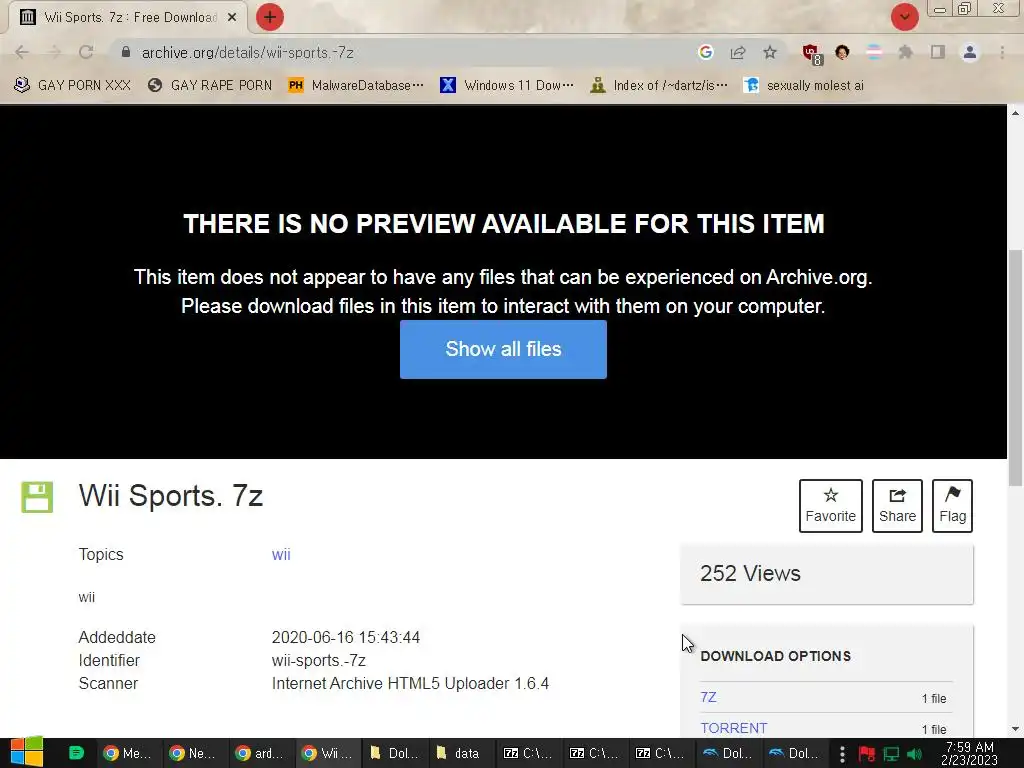Click the page vertical scrollbar thumb
The height and width of the screenshot is (768, 1024).
1015,368
